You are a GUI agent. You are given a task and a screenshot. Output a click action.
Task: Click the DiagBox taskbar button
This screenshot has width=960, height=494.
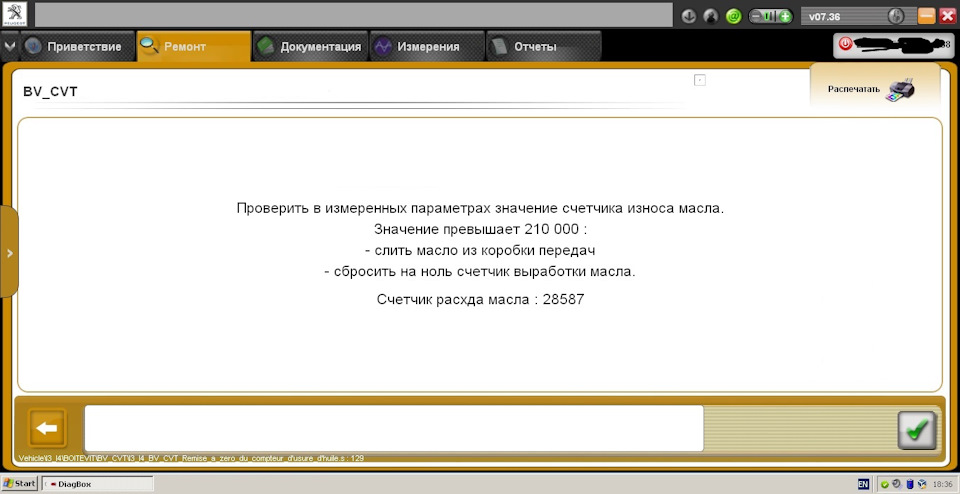[97, 484]
